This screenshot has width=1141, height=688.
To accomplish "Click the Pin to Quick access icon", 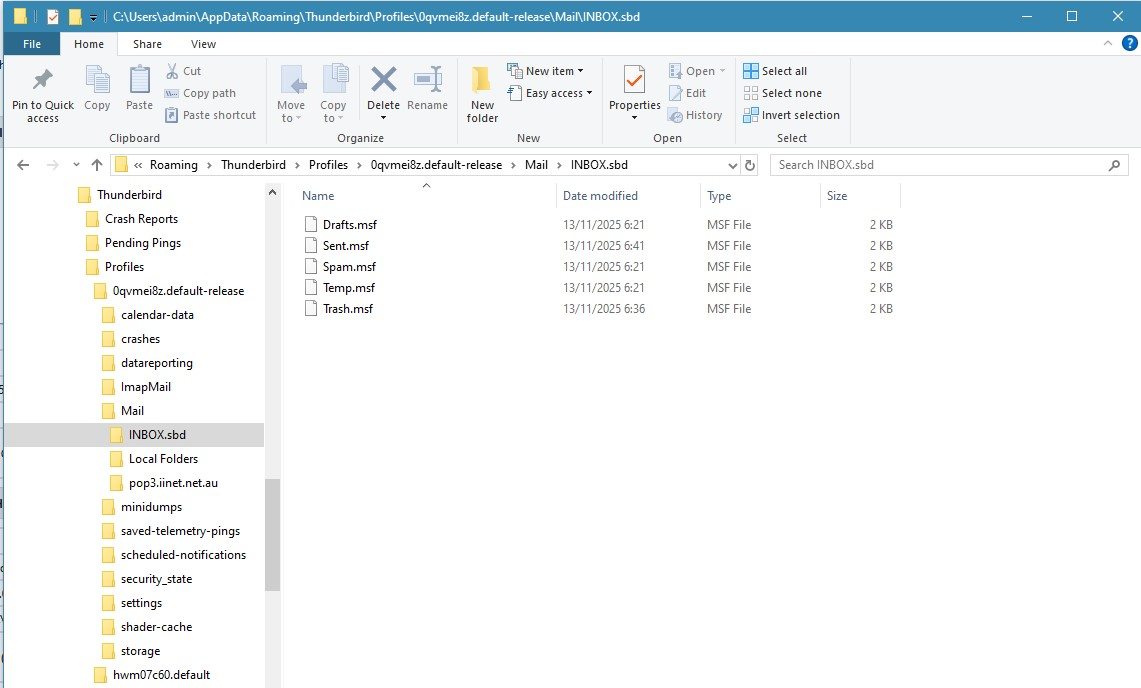I will click(43, 82).
